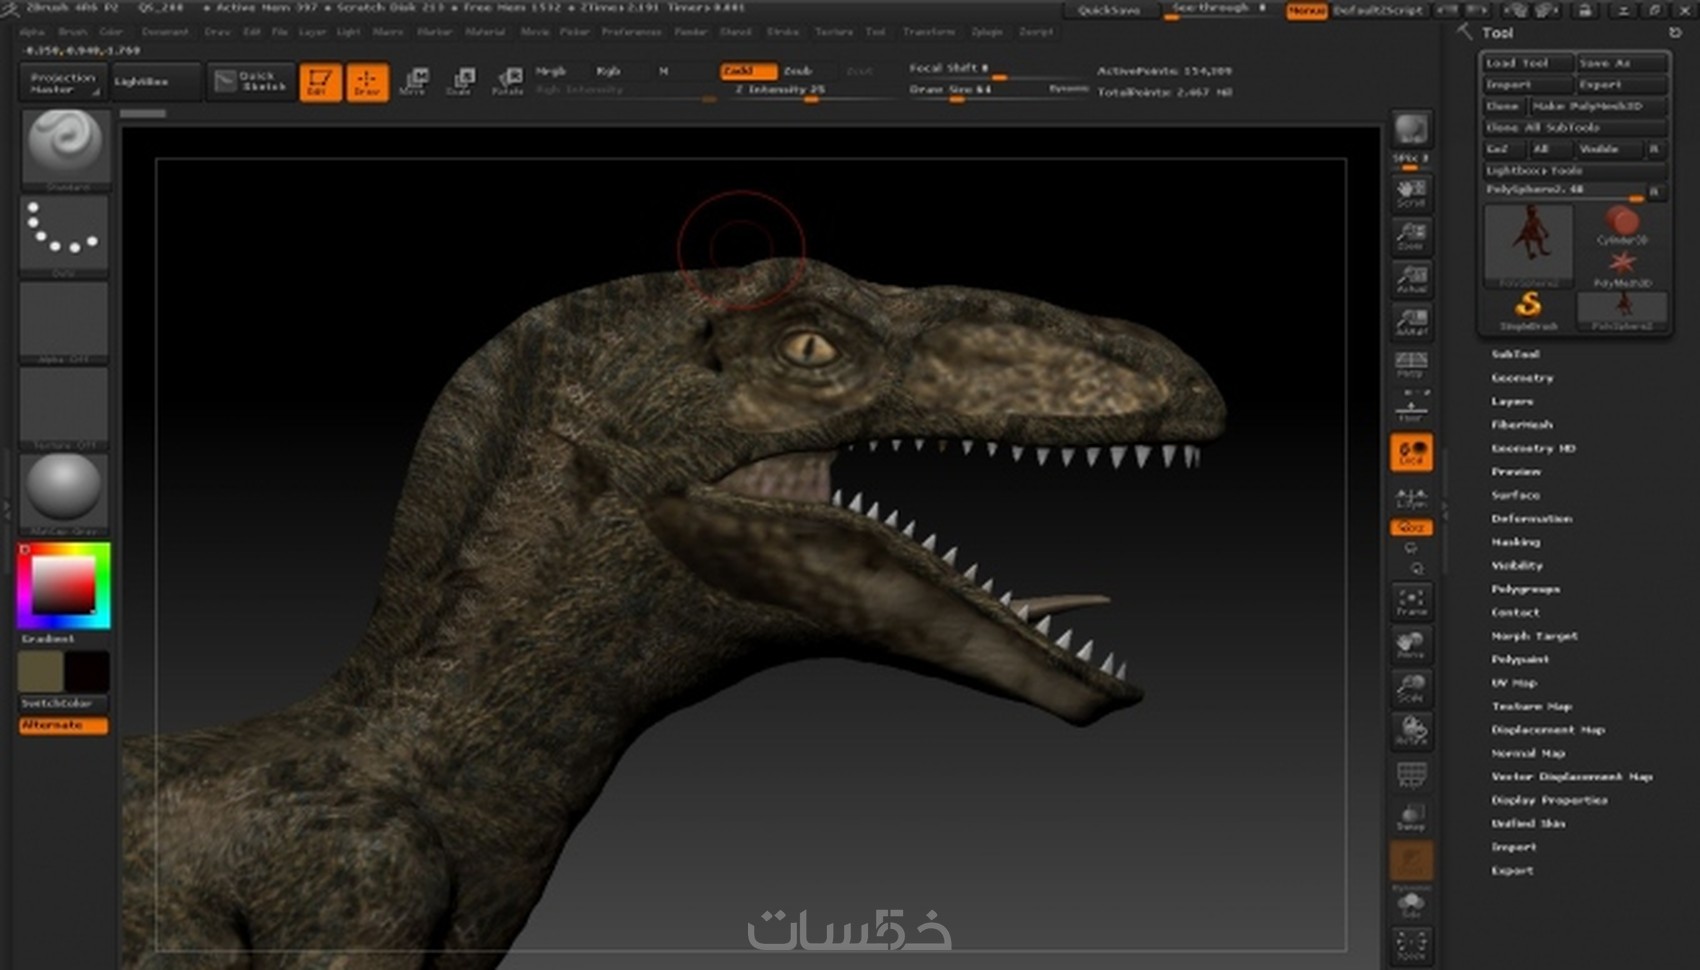1700x970 pixels.
Task: Open the Preferences menu
Action: [631, 32]
